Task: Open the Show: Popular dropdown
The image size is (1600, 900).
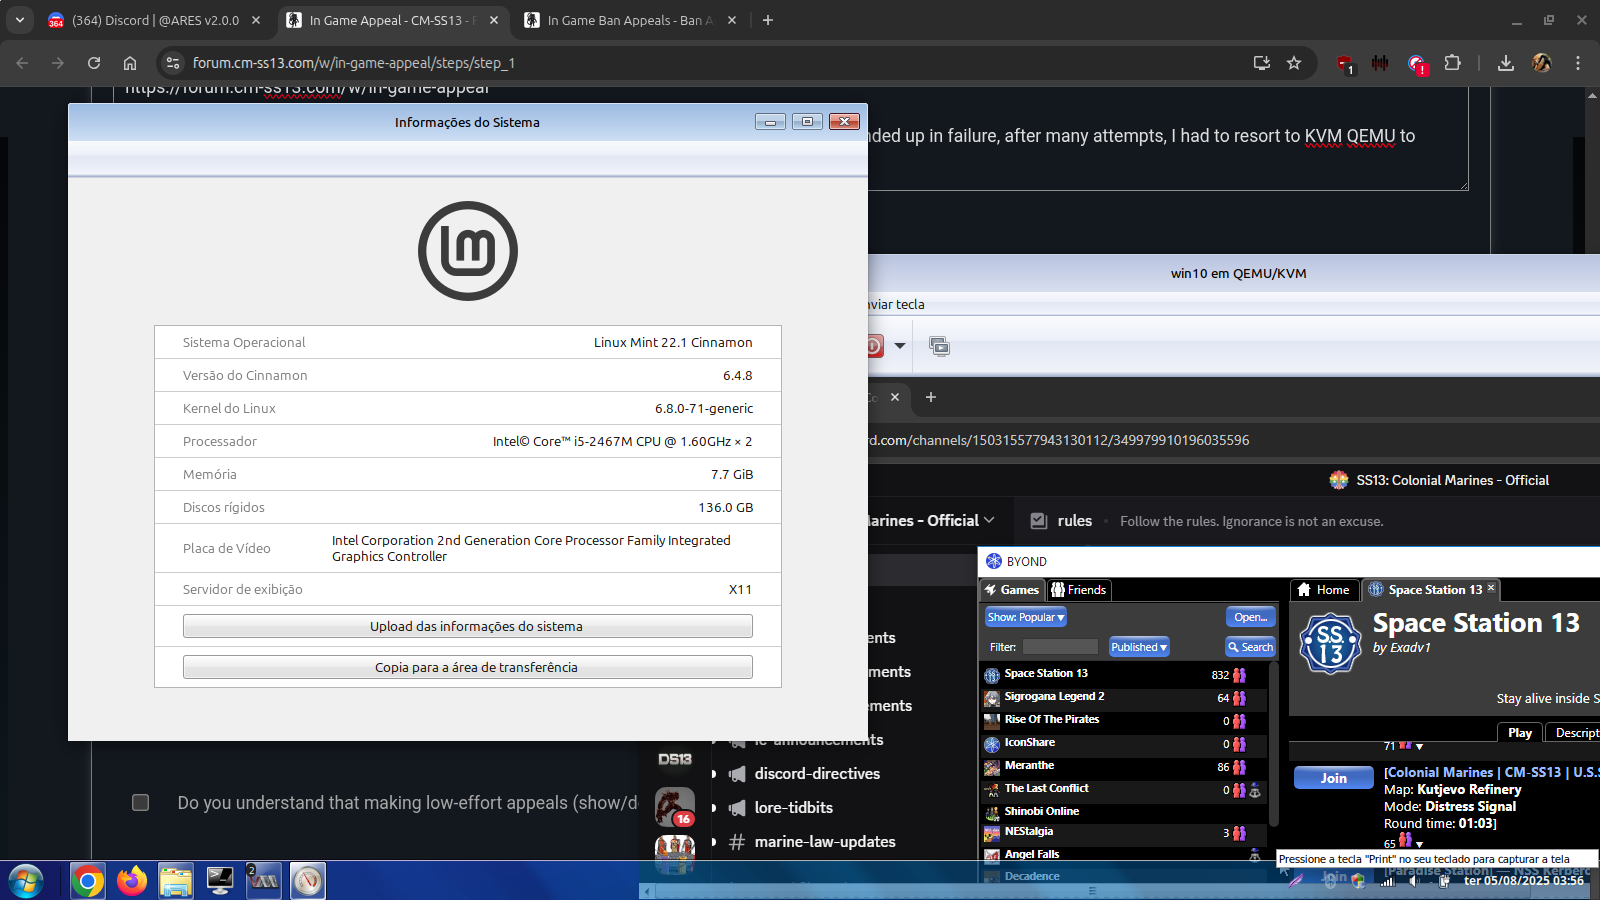Action: click(1026, 617)
